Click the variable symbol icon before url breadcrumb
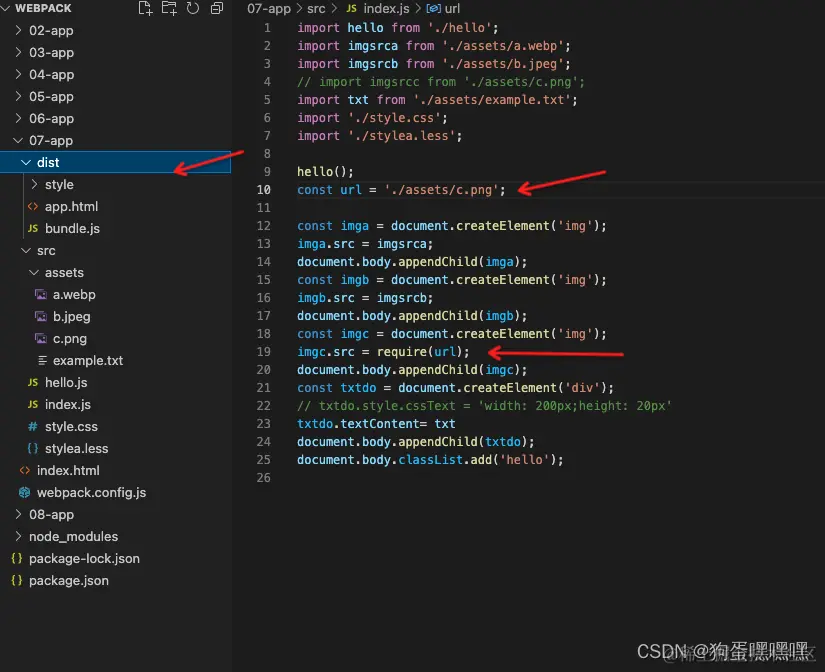825x672 pixels. click(434, 8)
